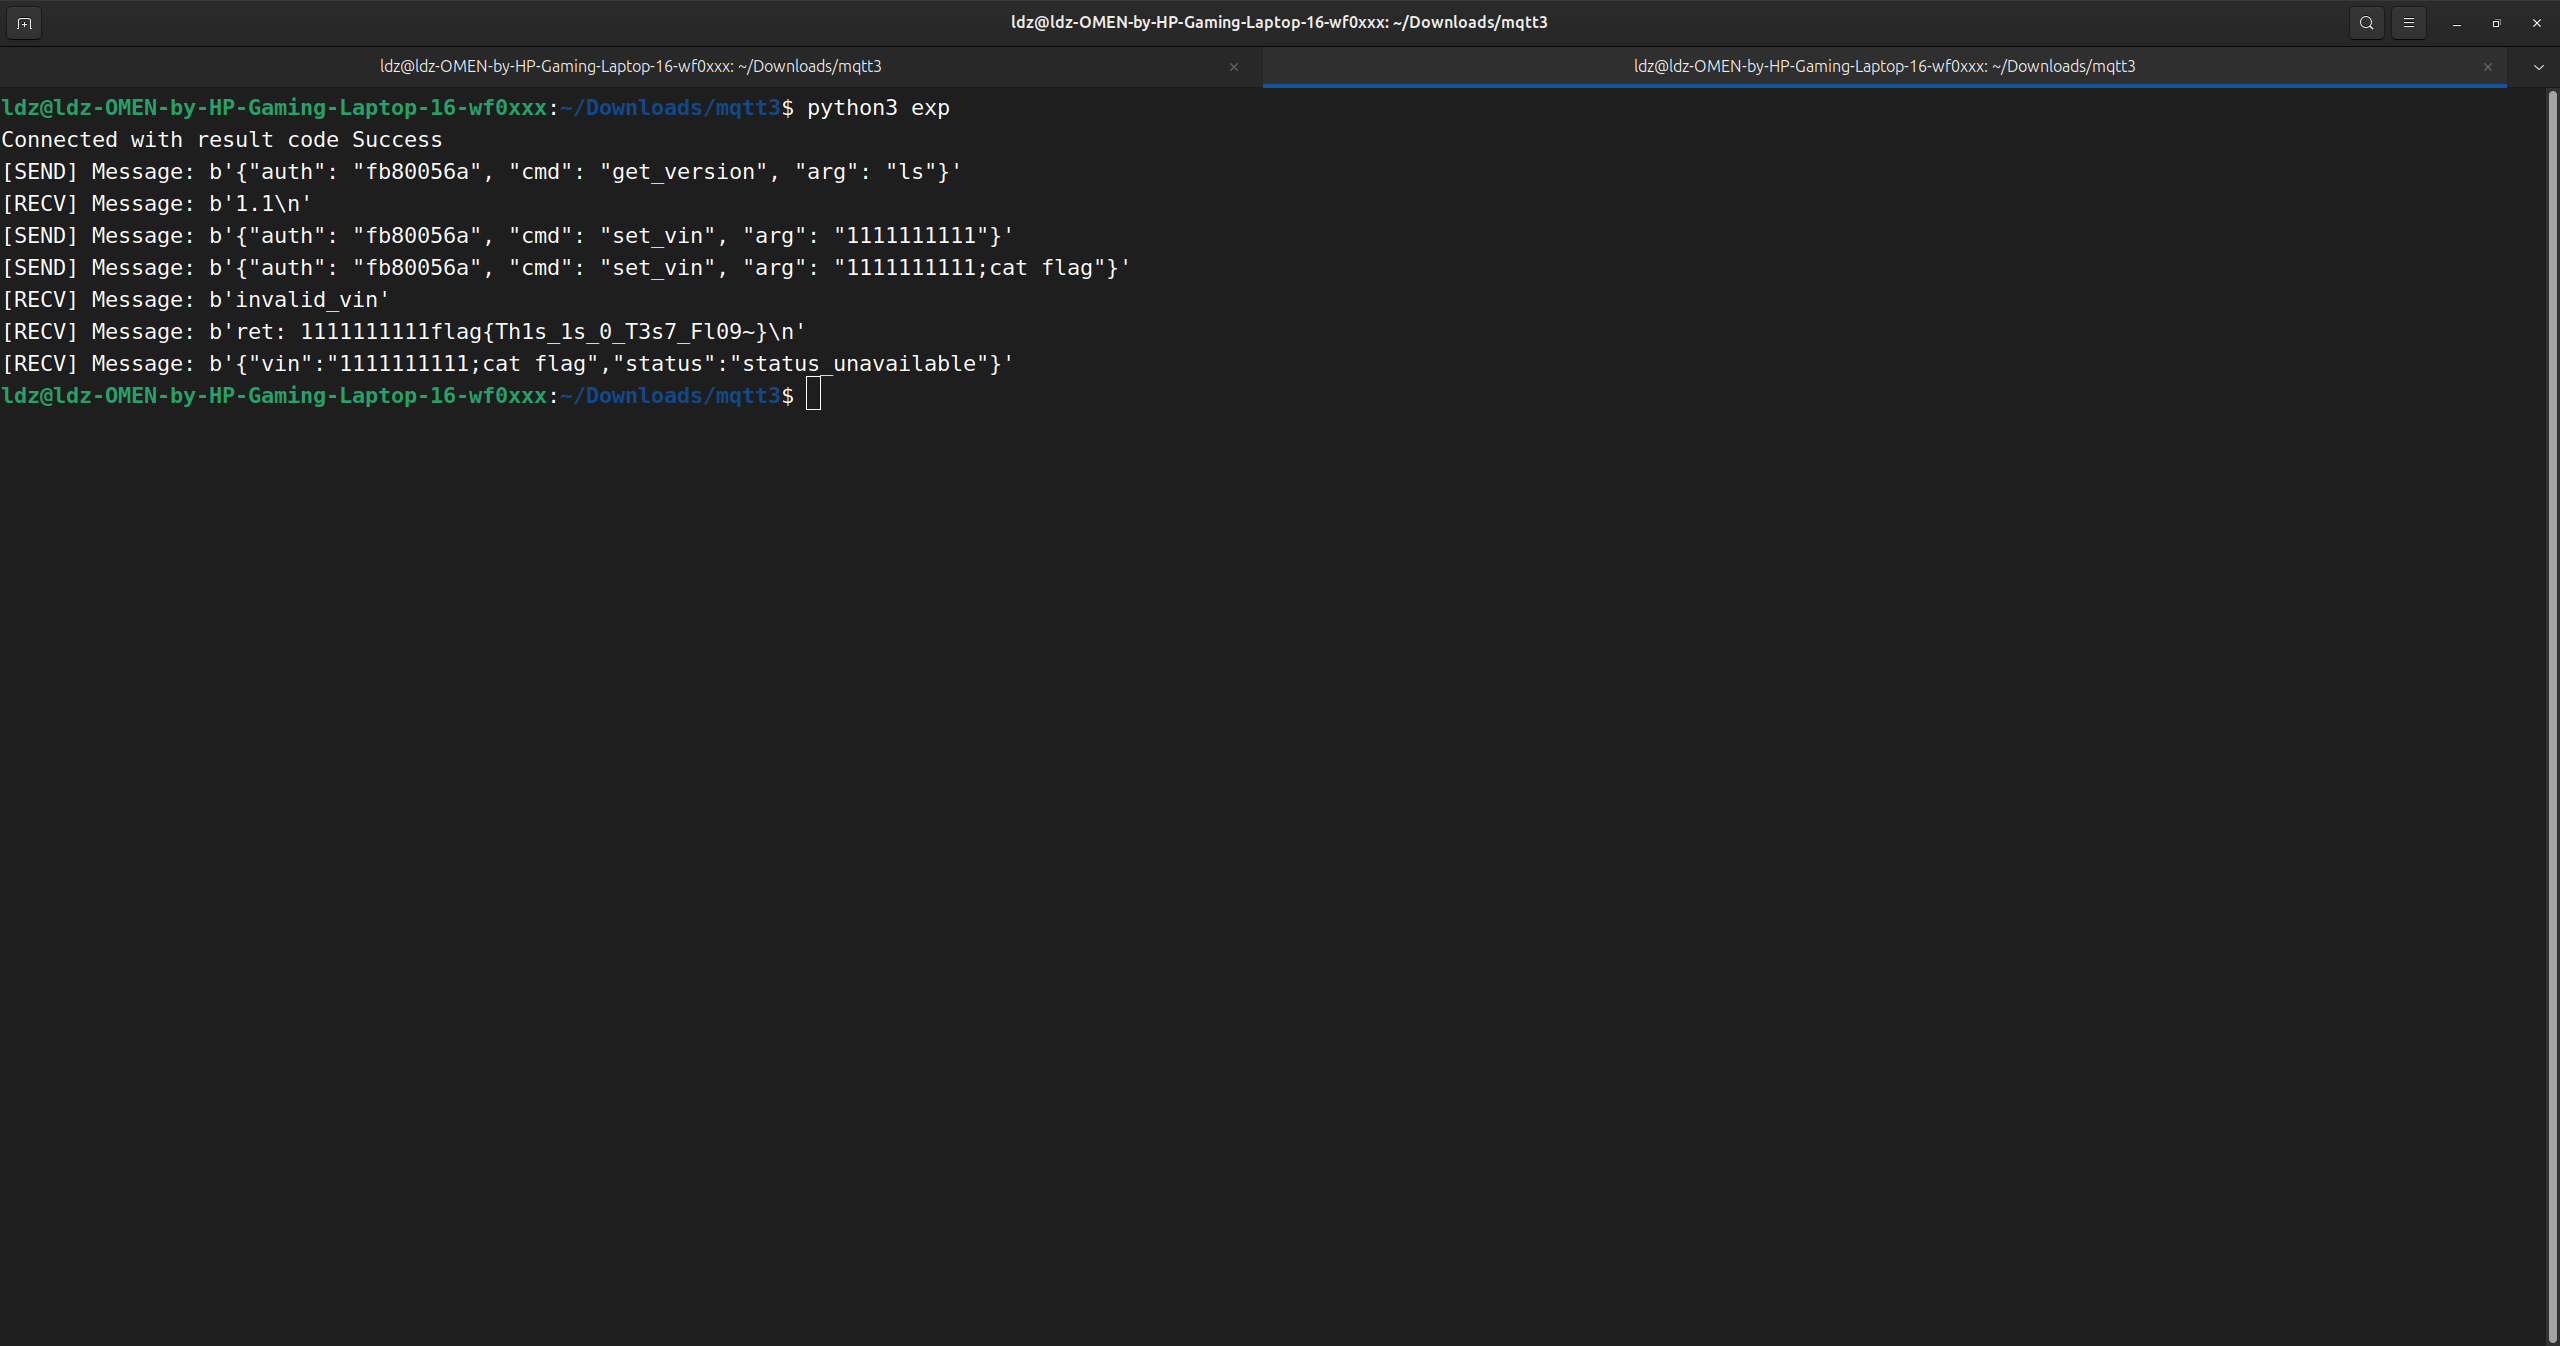Click the 'python3 exp' command text

click(878, 108)
